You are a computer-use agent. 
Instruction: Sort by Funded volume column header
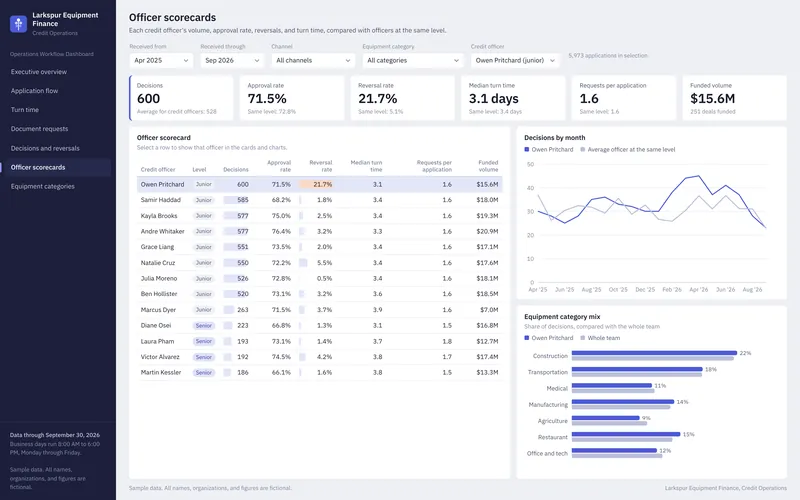488,166
